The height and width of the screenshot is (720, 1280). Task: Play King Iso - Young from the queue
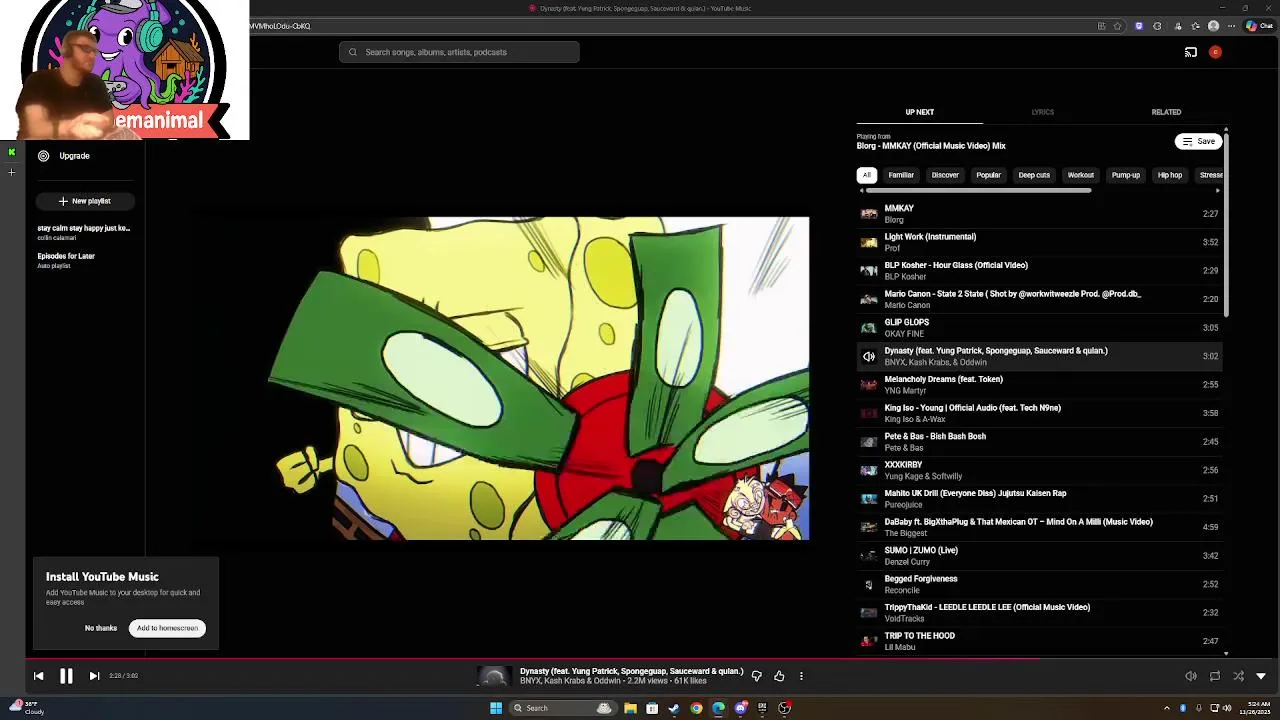(x=1039, y=413)
